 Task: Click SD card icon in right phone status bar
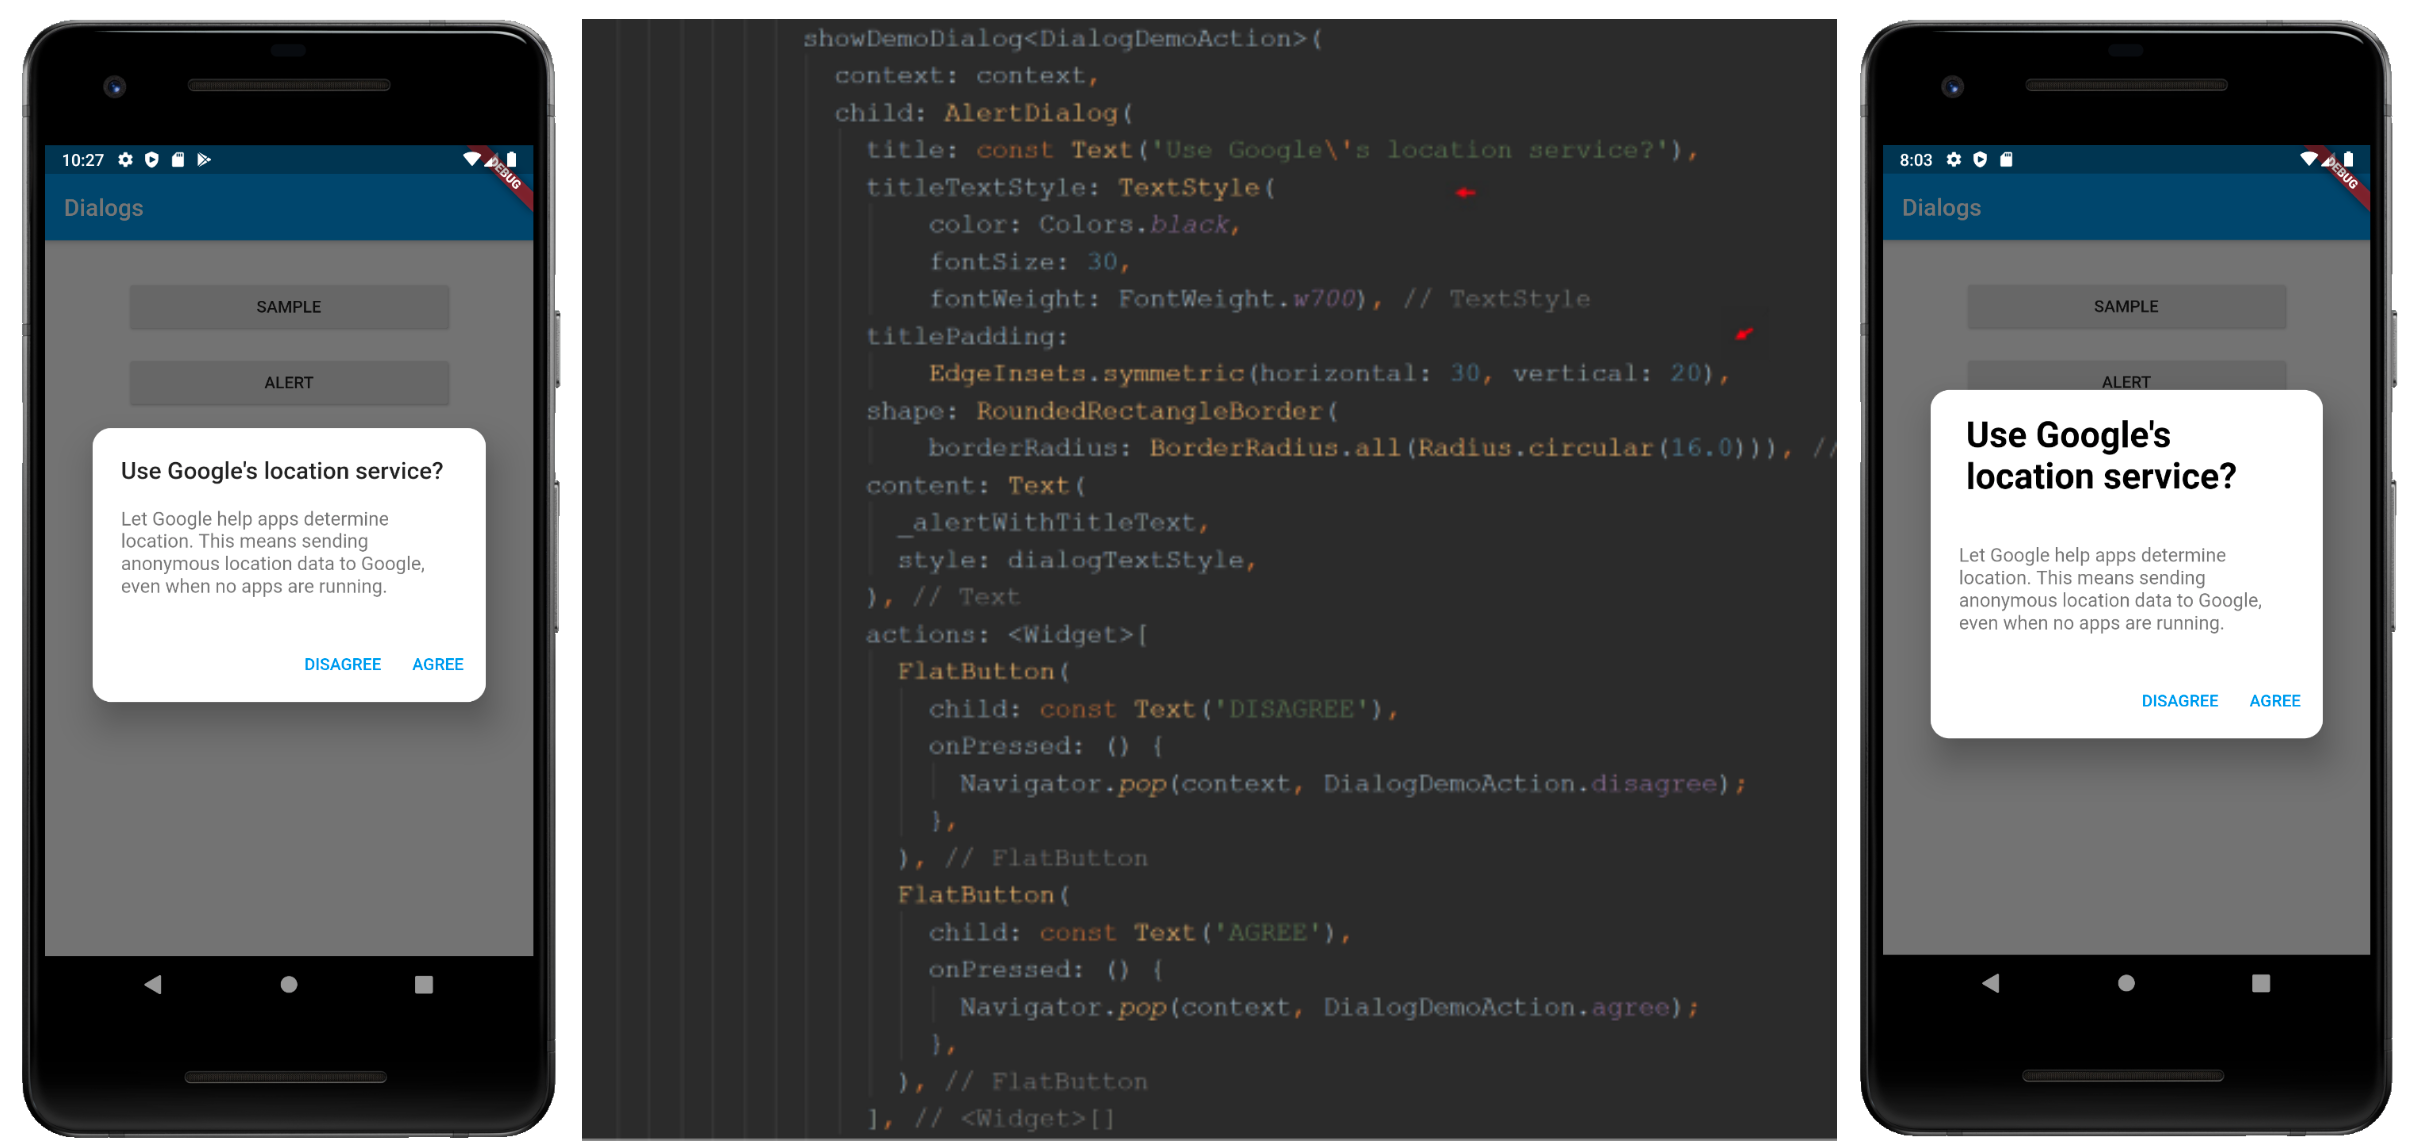coord(2006,160)
